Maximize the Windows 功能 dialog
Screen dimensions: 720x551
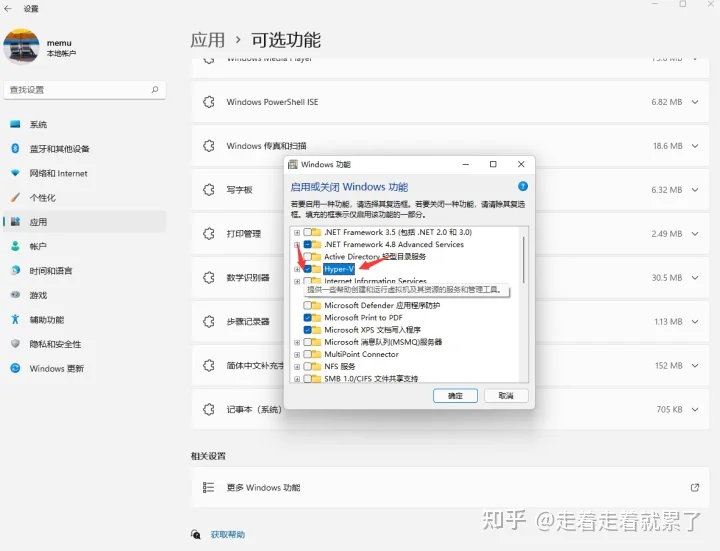493,164
